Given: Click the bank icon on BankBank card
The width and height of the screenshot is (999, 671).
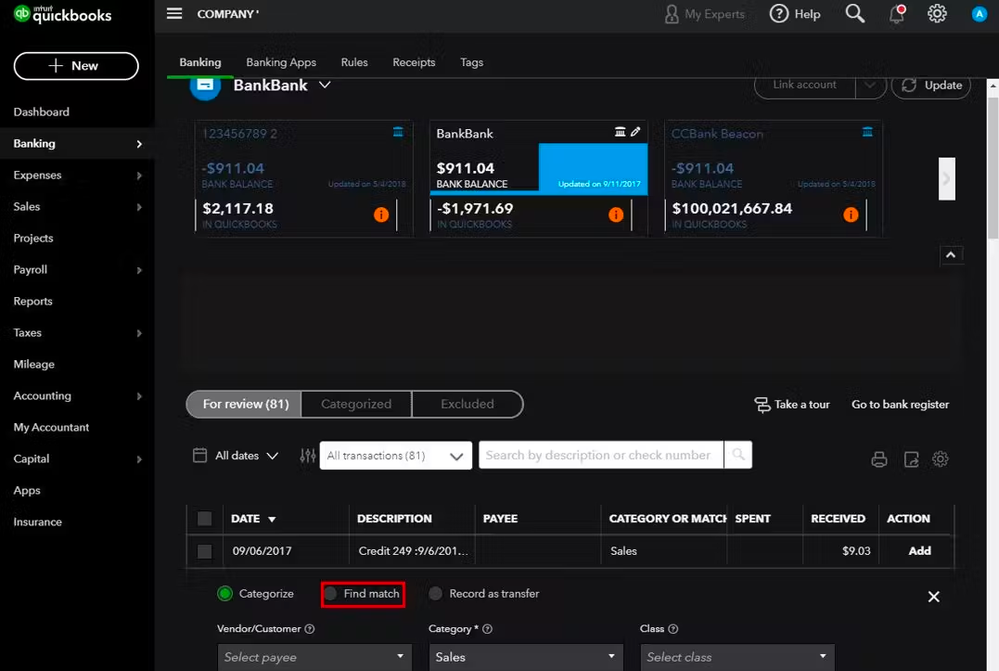Looking at the screenshot, I should coord(620,132).
